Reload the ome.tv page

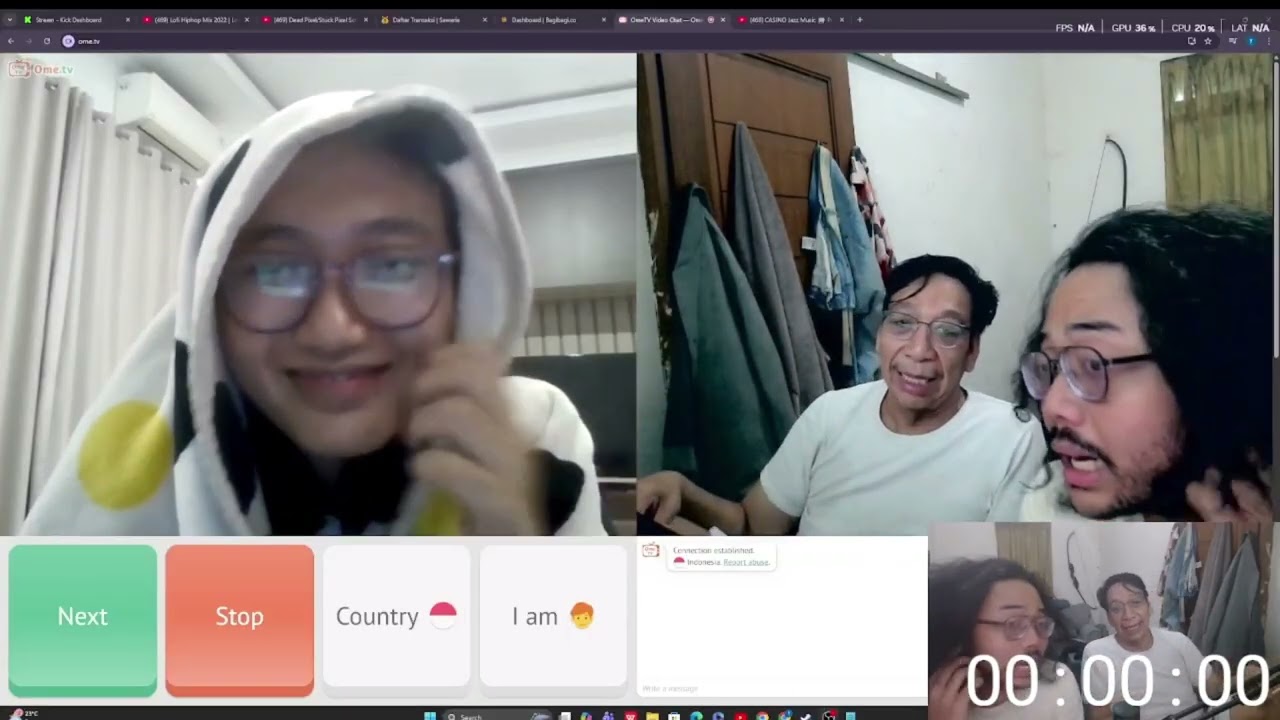pyautogui.click(x=47, y=41)
